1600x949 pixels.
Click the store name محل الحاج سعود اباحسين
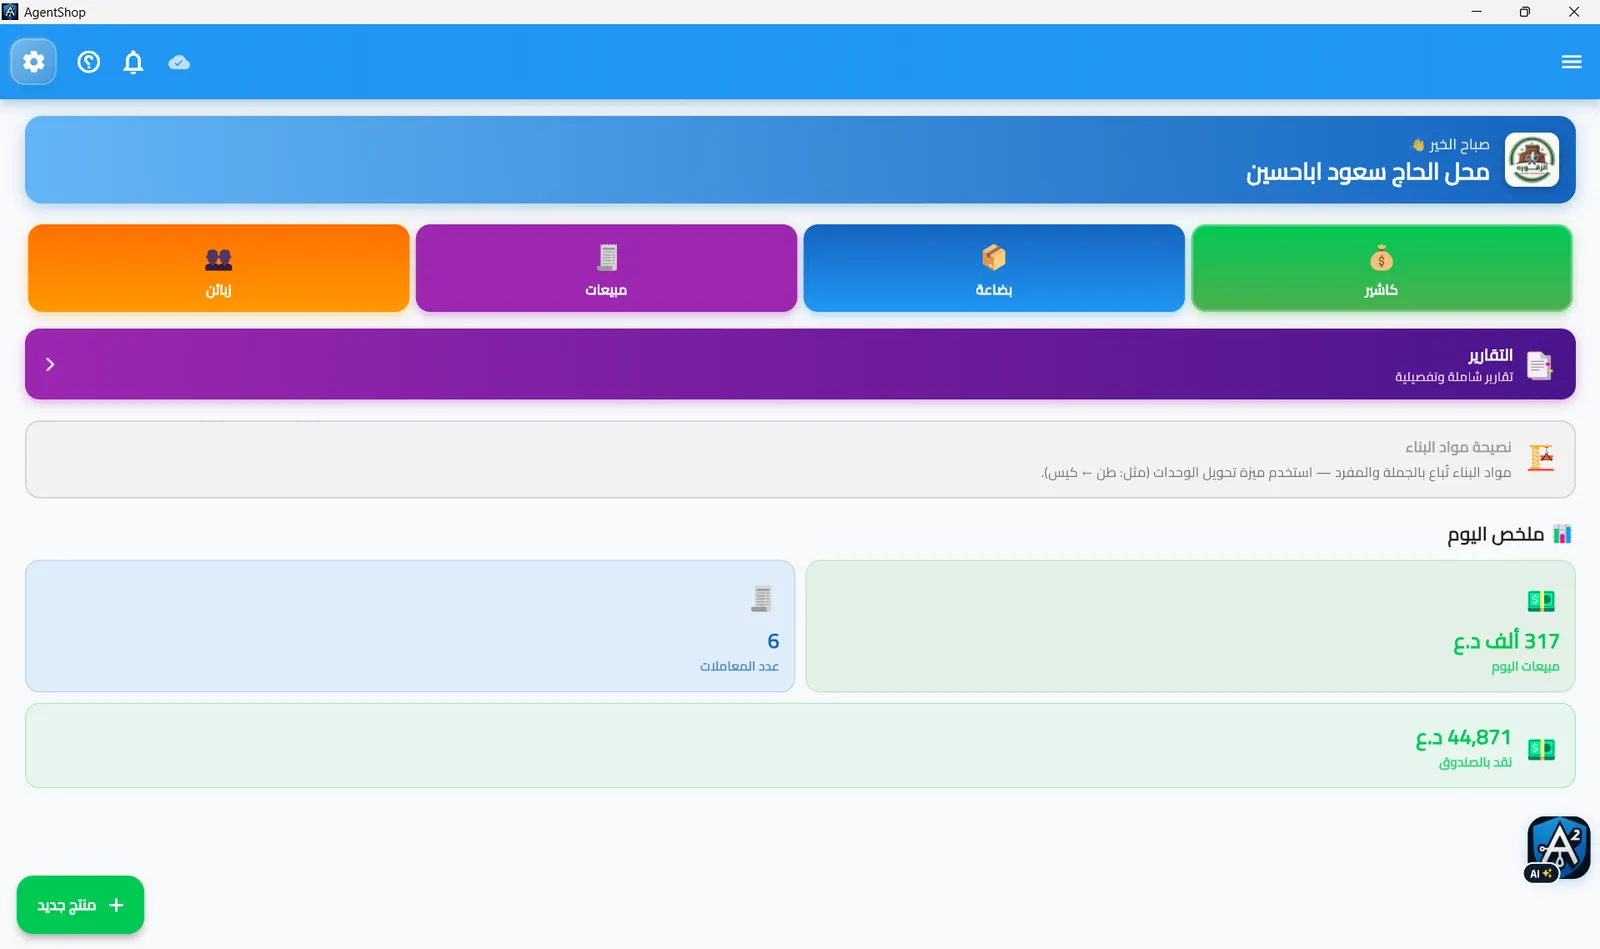pos(1367,172)
